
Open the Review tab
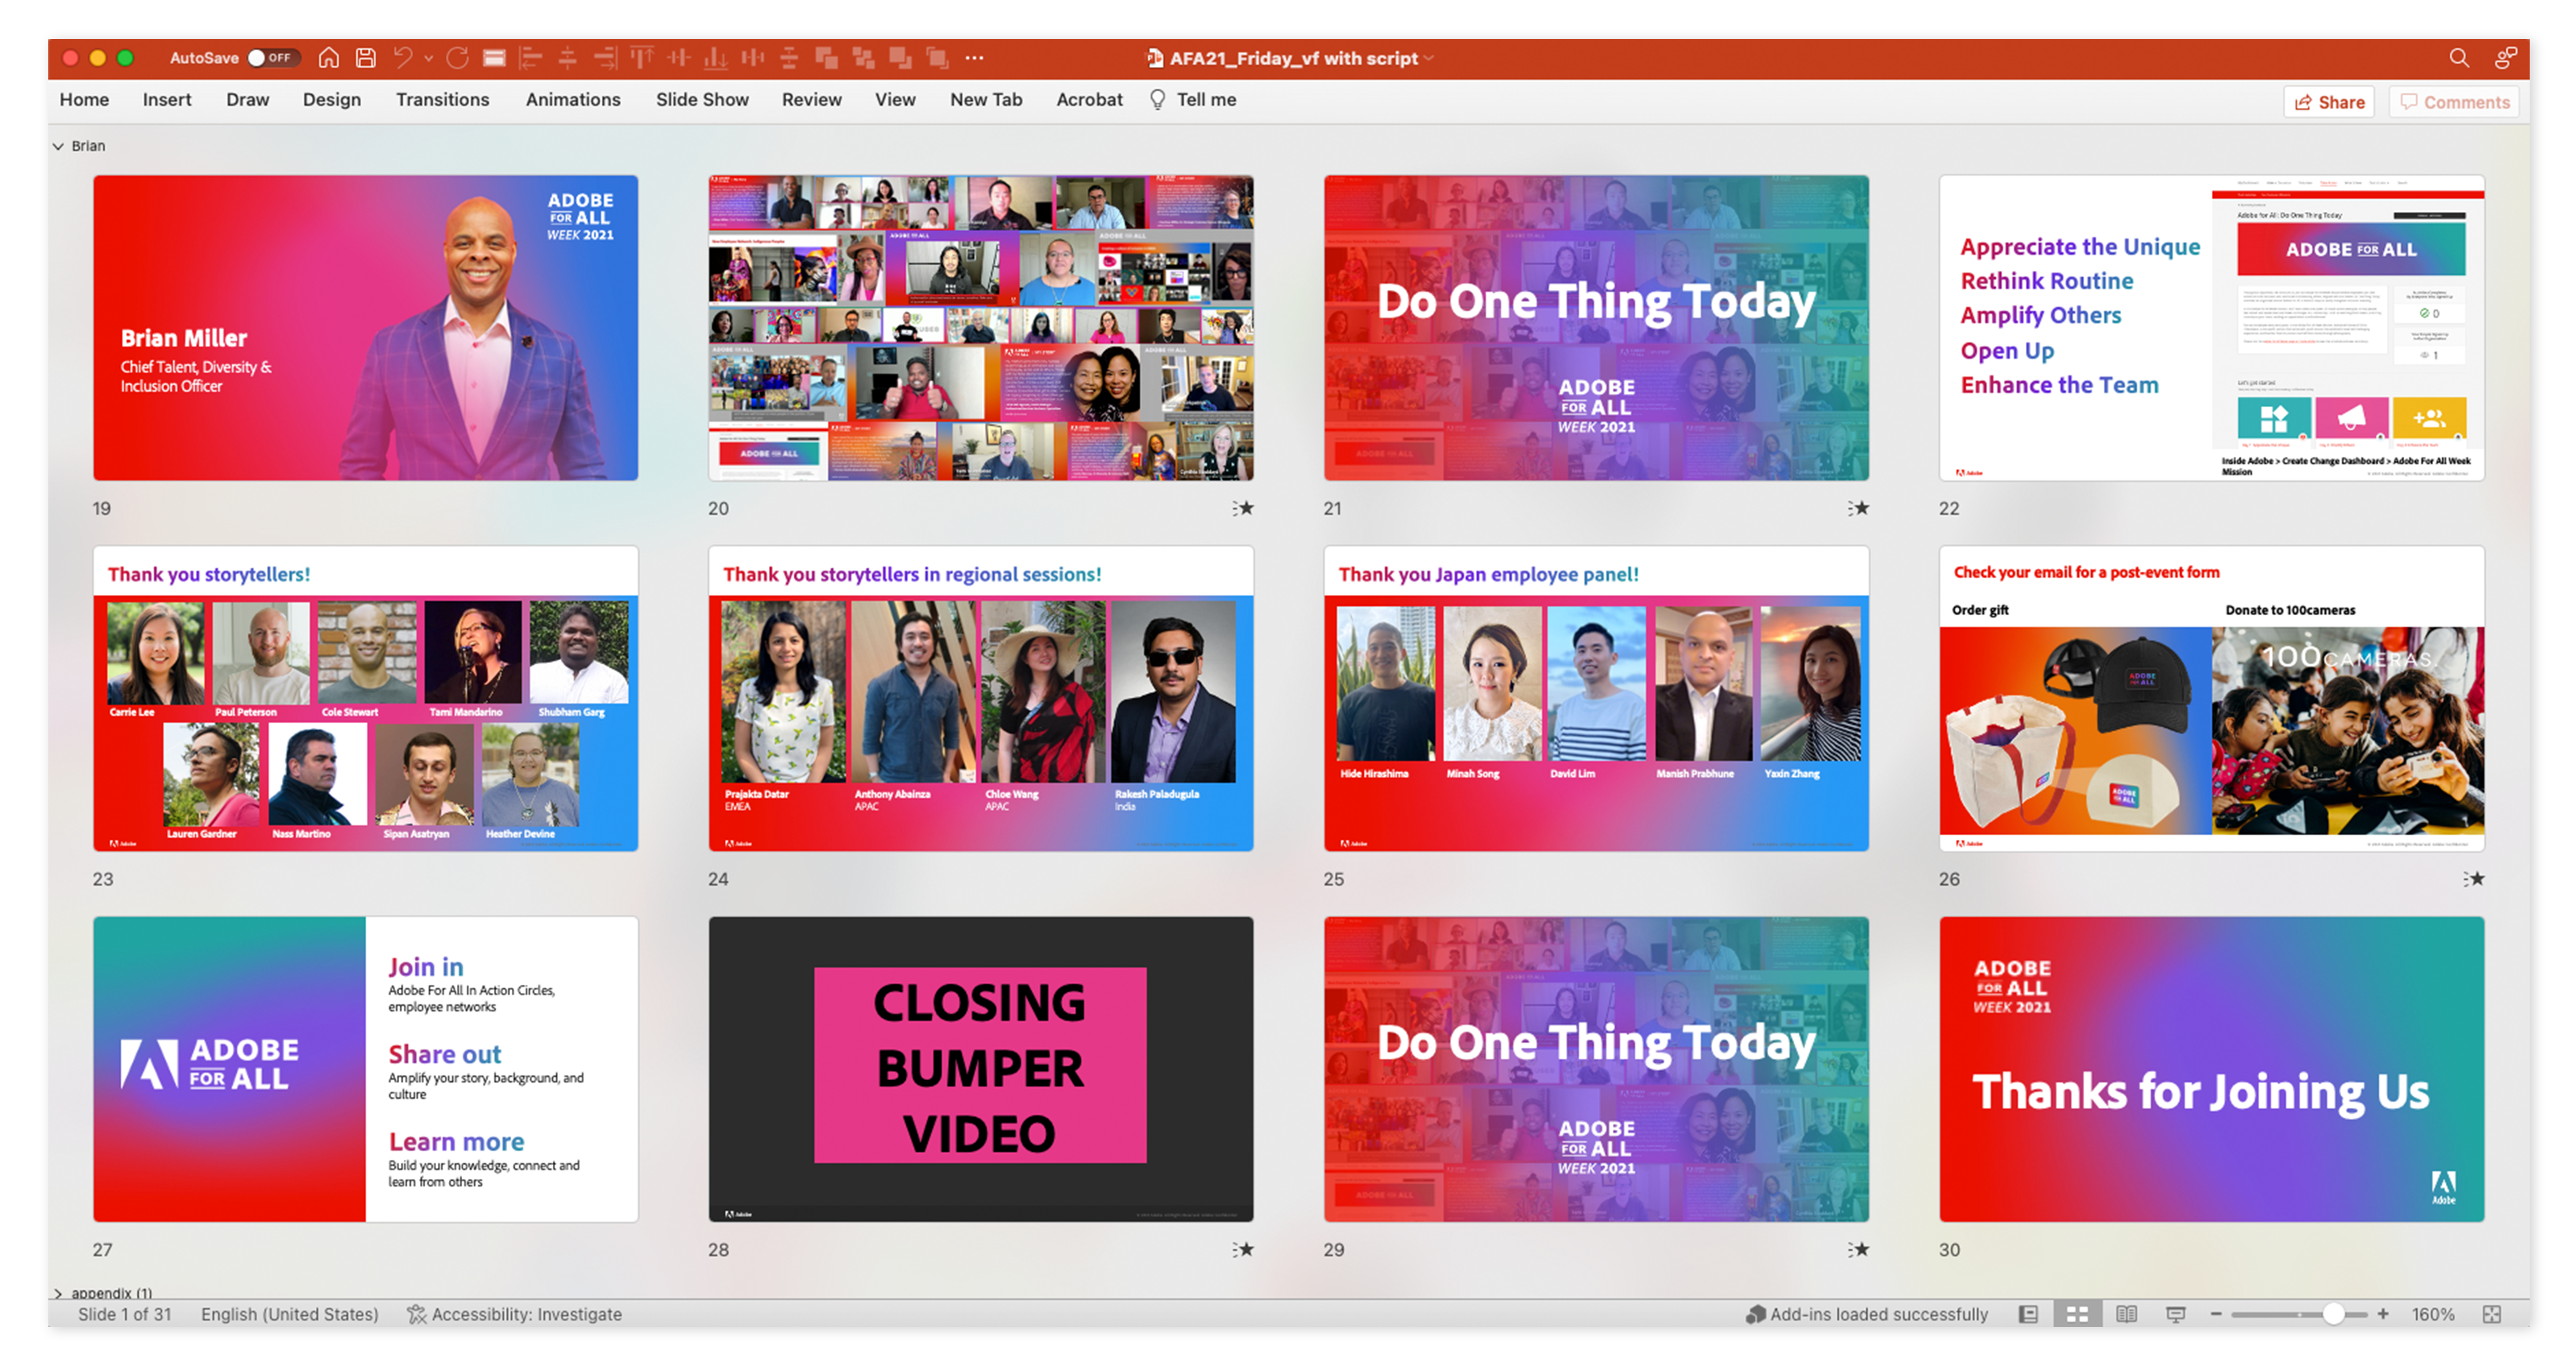click(812, 100)
